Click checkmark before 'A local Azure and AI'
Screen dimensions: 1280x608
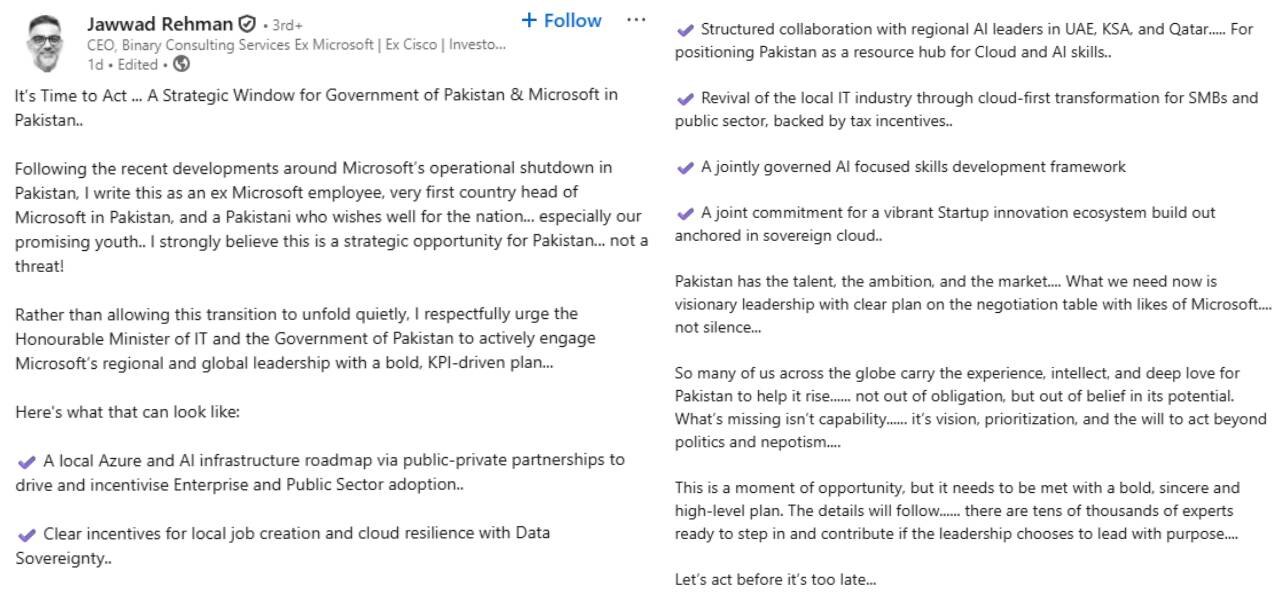27,461
